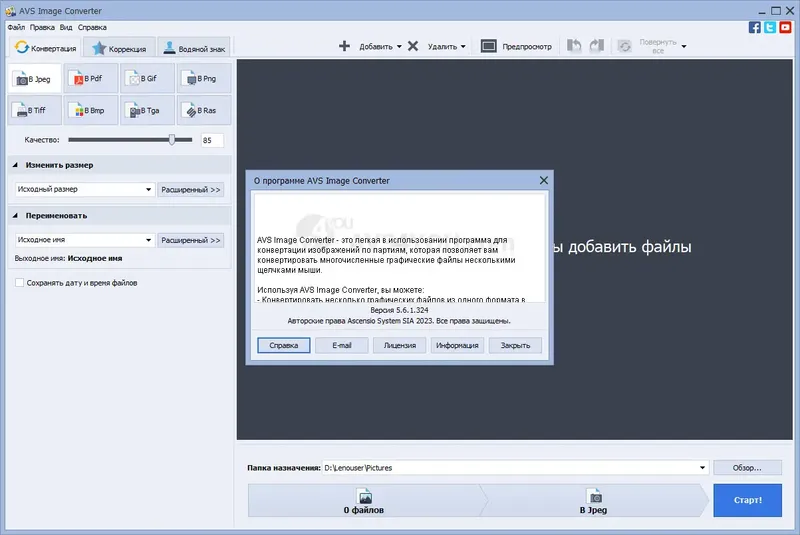Switch to the 'Водяной знак' tab
The width and height of the screenshot is (800, 535).
click(x=194, y=48)
